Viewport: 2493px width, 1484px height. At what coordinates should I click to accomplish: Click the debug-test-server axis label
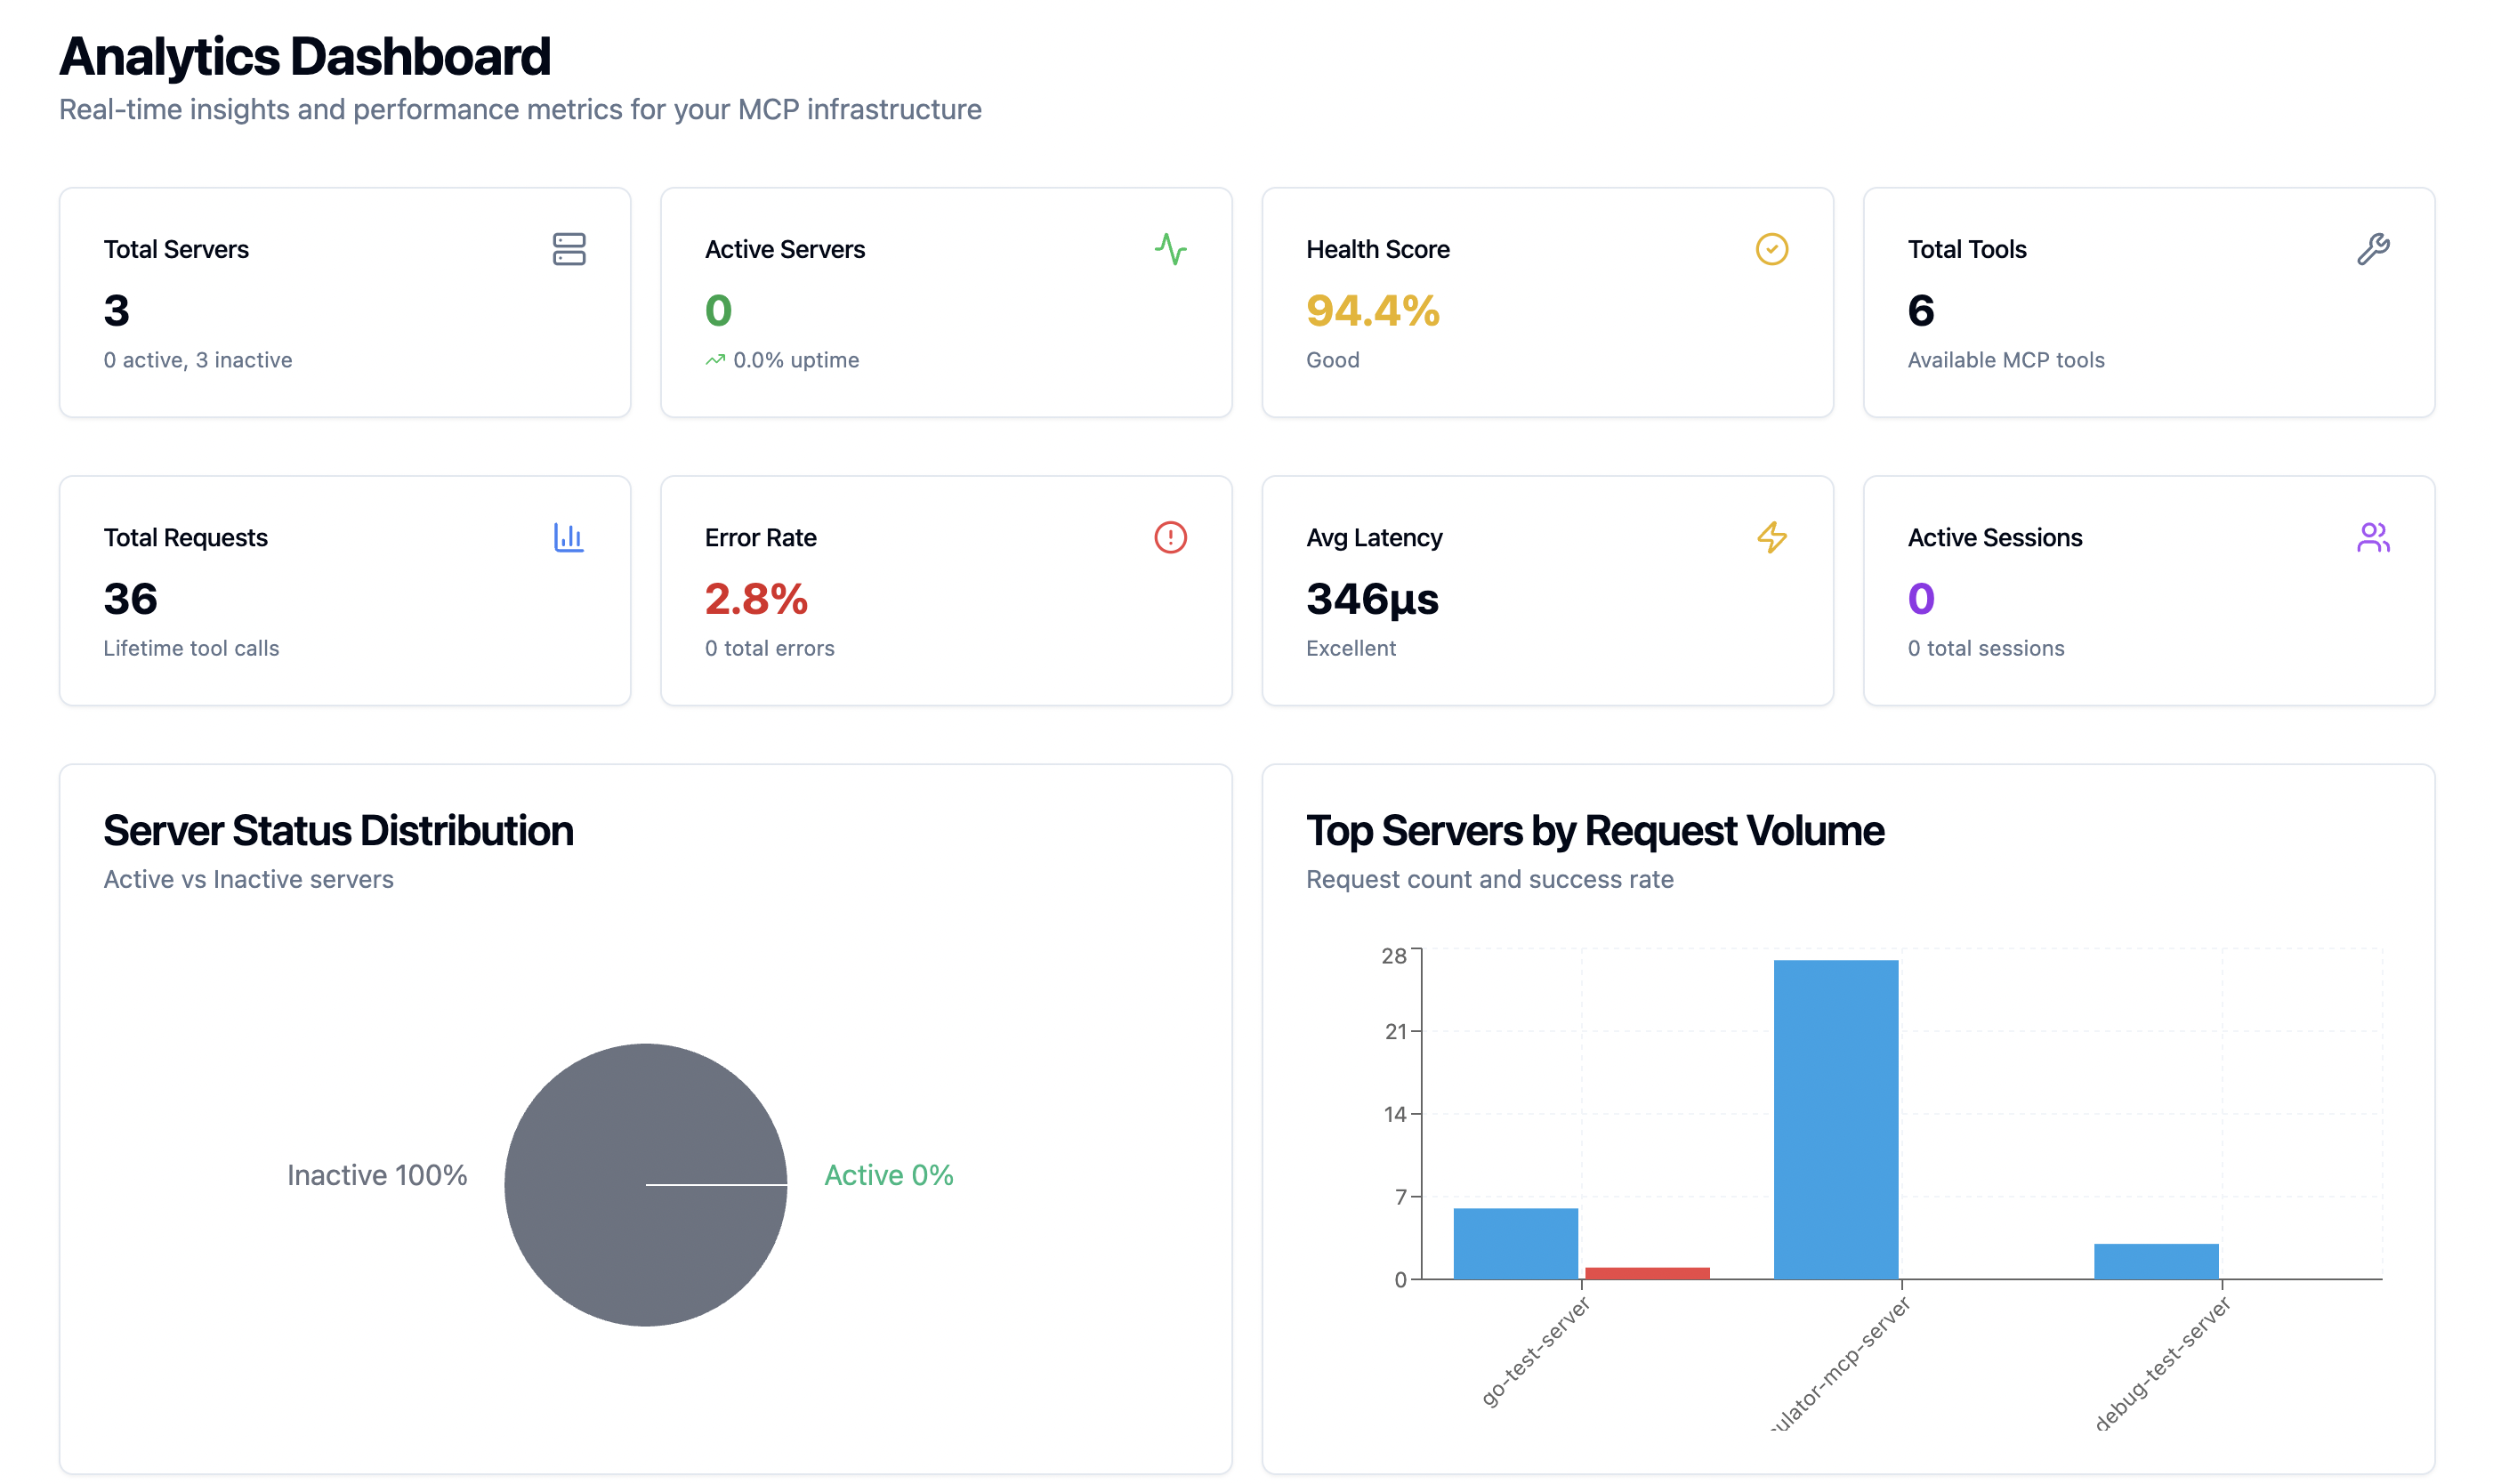(x=2162, y=1364)
